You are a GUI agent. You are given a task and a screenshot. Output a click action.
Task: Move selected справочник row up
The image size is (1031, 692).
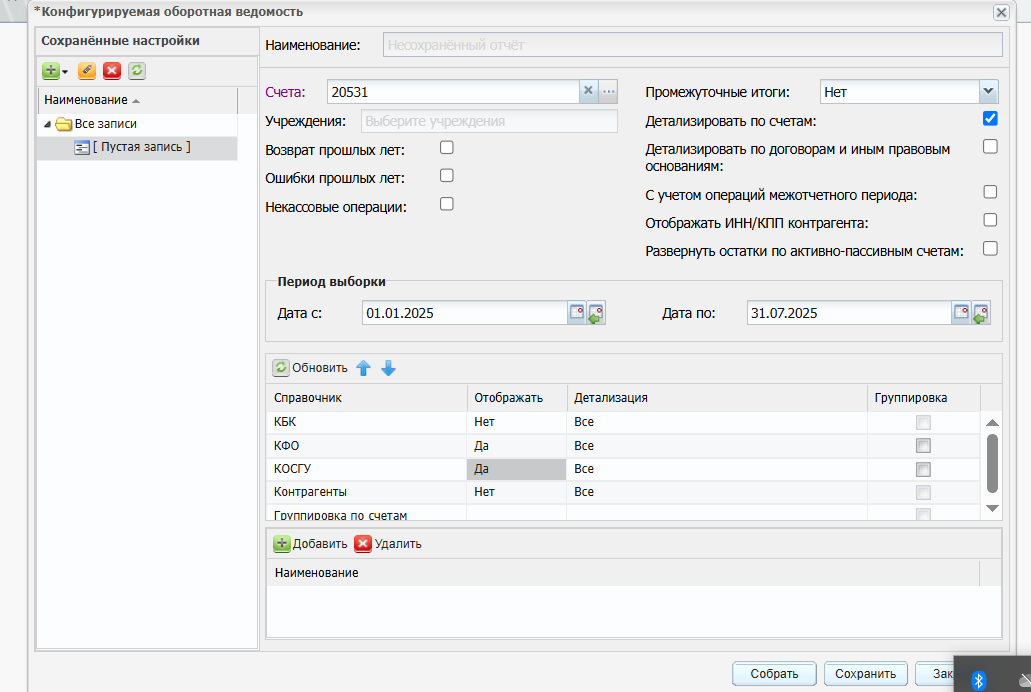pos(364,368)
